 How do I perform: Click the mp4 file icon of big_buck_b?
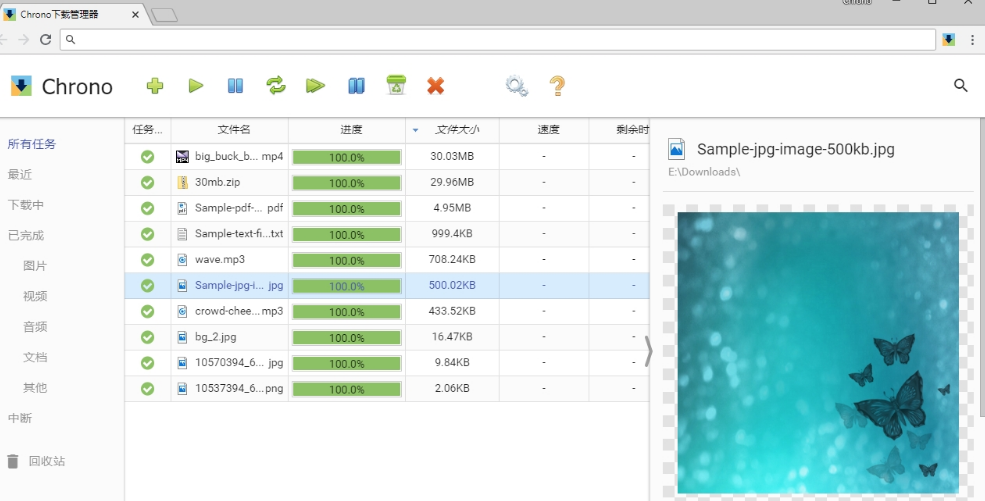tap(182, 156)
